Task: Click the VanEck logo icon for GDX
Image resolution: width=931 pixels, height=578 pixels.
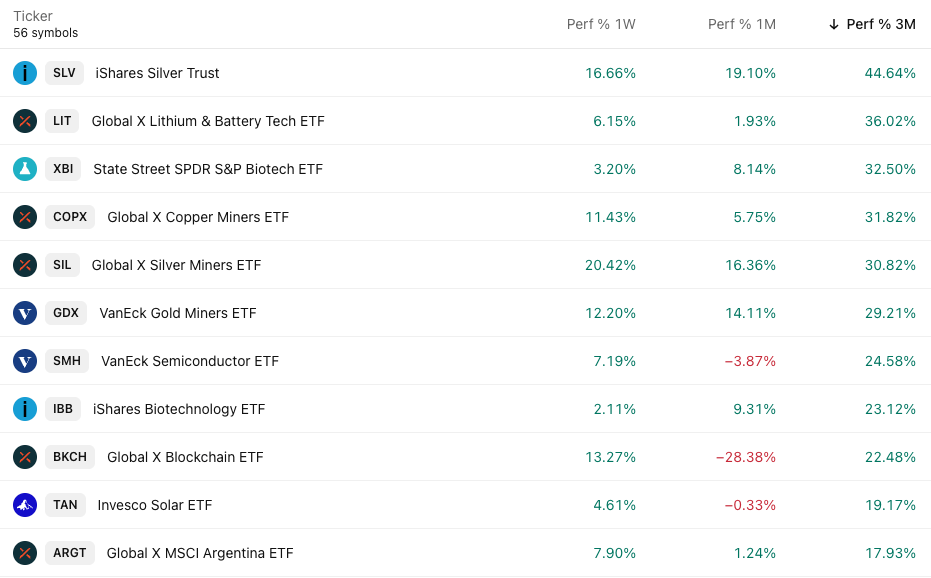Action: point(25,313)
